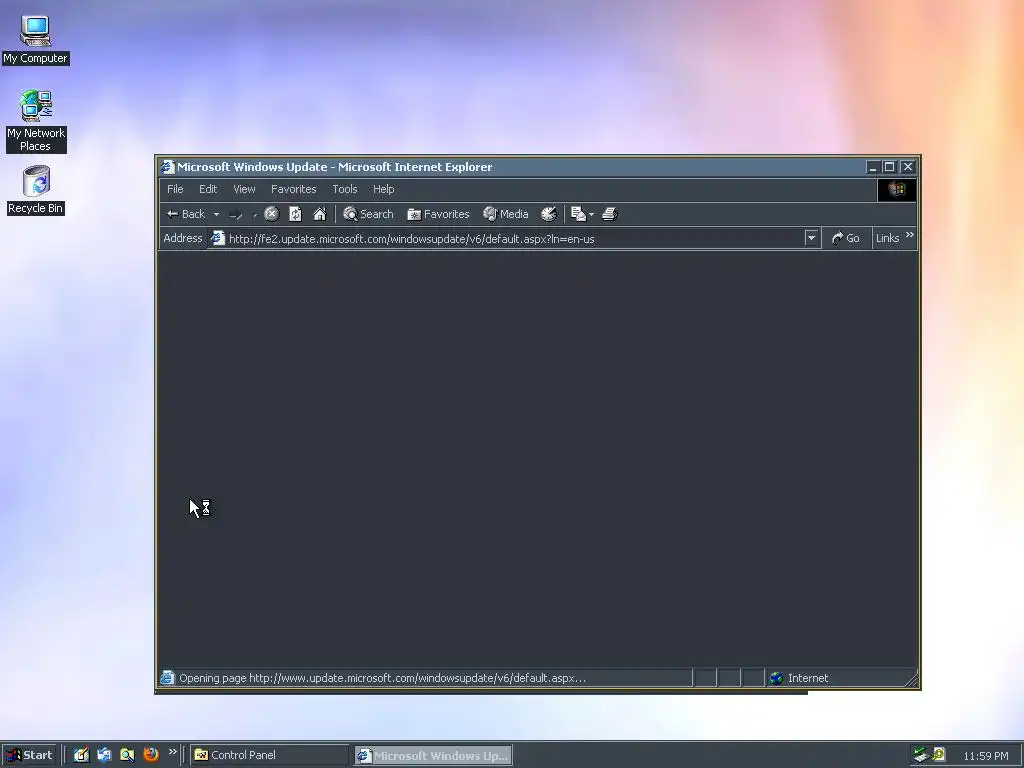Open the Help menu
This screenshot has height=768, width=1024.
tap(384, 189)
